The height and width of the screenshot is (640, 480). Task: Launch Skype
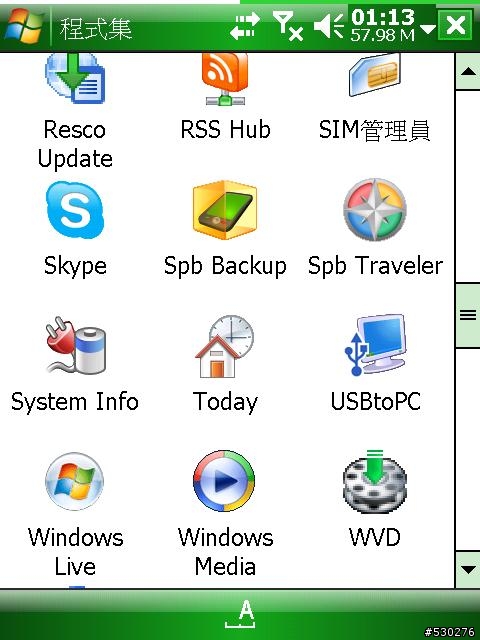pos(75,210)
